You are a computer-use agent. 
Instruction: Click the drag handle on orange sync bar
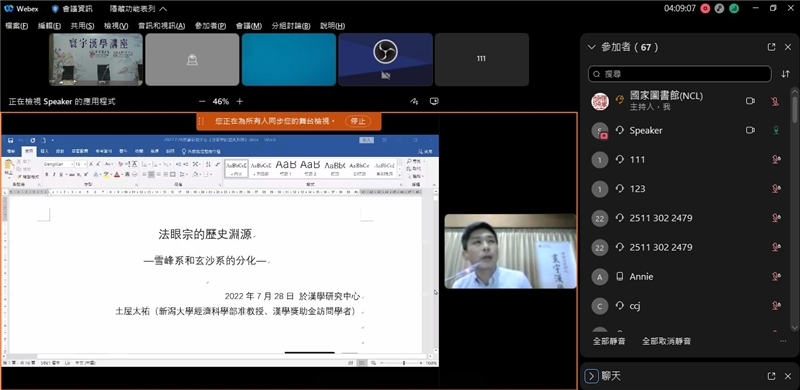click(x=201, y=121)
